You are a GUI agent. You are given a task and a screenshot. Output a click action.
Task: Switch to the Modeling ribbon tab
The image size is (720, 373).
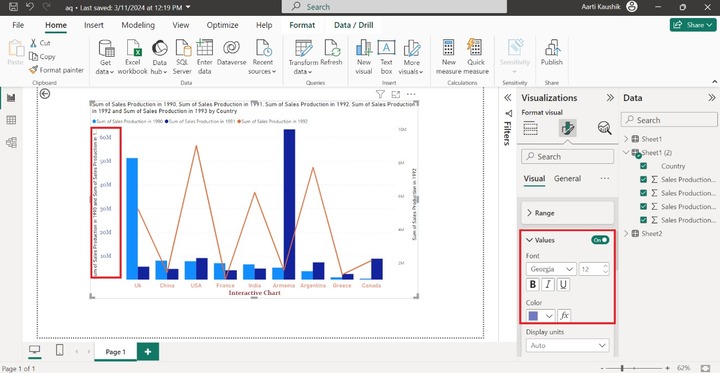pos(138,25)
